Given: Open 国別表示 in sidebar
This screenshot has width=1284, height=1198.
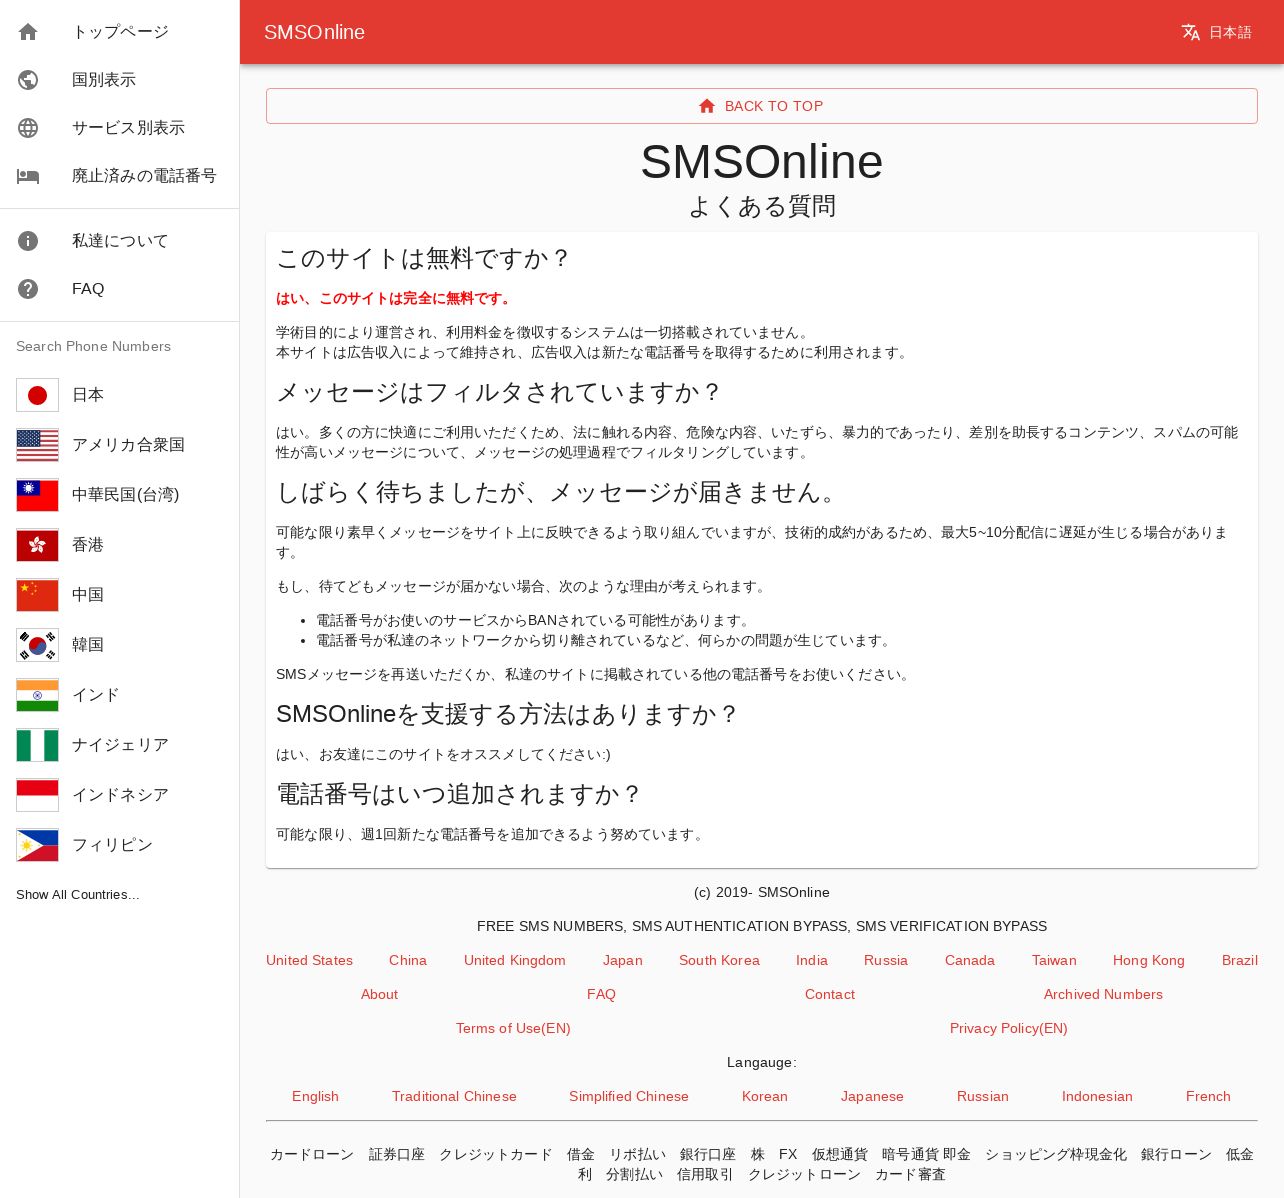Looking at the screenshot, I should click(119, 80).
